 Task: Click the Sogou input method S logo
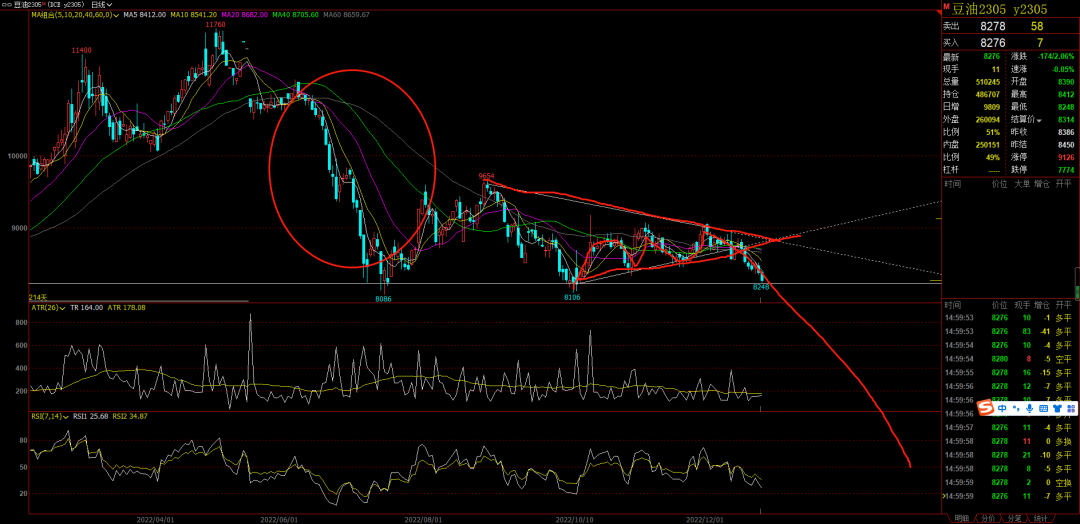987,408
